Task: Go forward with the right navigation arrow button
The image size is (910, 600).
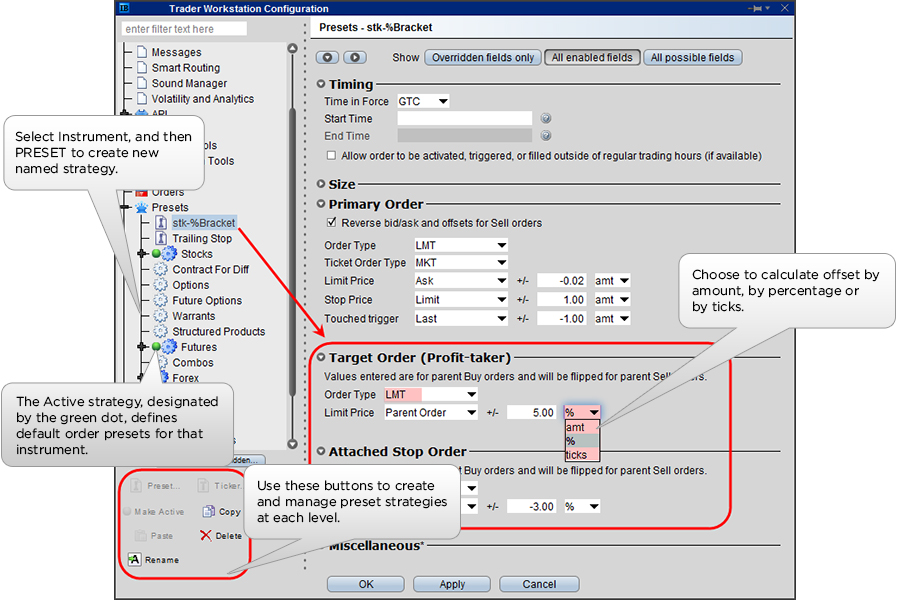Action: pyautogui.click(x=355, y=57)
